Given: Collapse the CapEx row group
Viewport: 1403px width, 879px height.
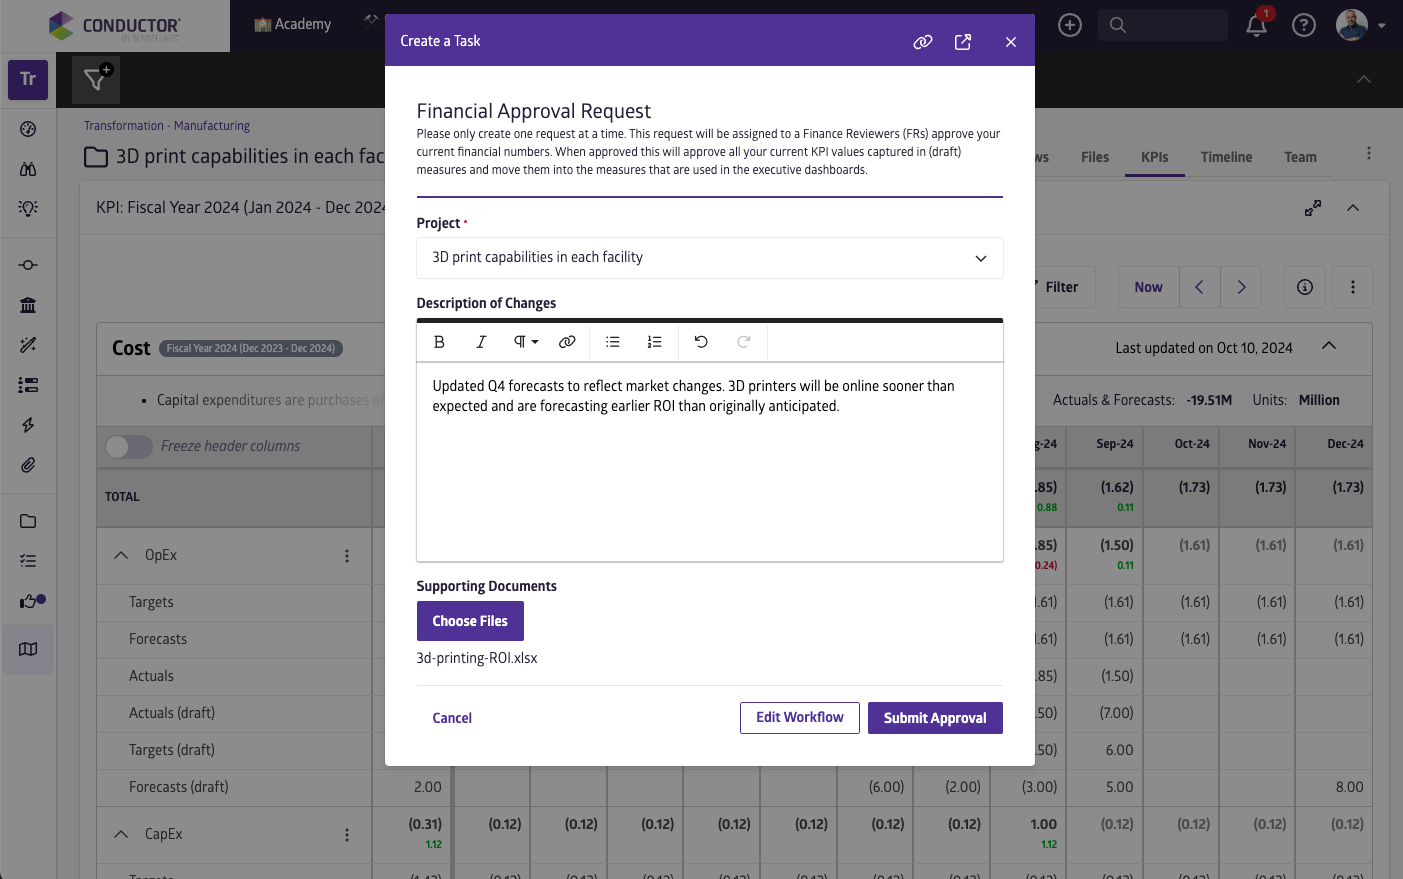Looking at the screenshot, I should 121,834.
